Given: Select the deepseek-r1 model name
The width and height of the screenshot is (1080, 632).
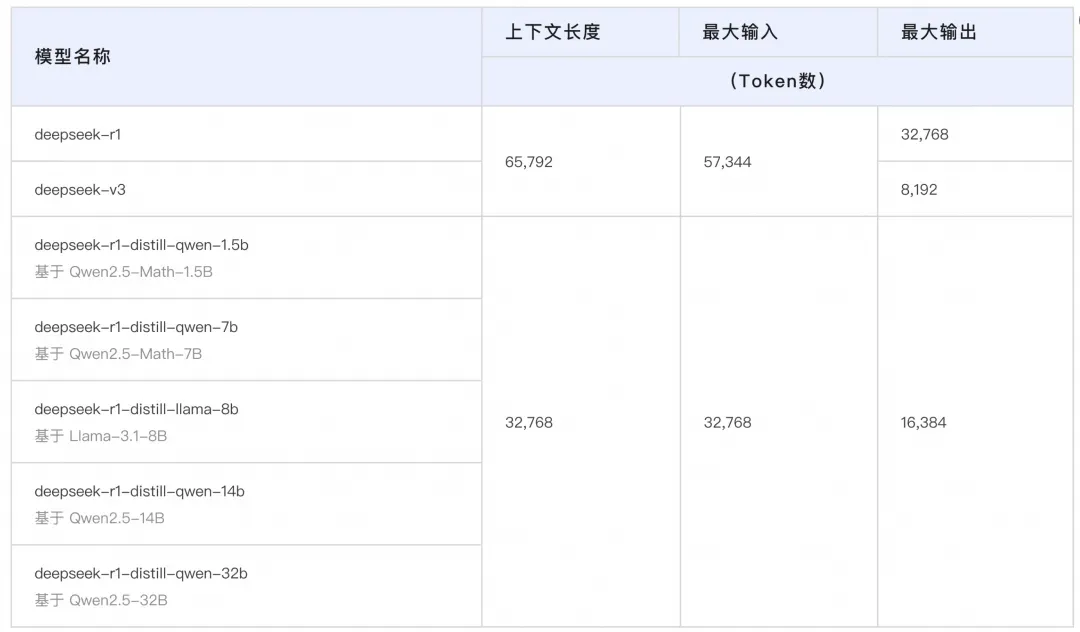Looking at the screenshot, I should (x=78, y=134).
